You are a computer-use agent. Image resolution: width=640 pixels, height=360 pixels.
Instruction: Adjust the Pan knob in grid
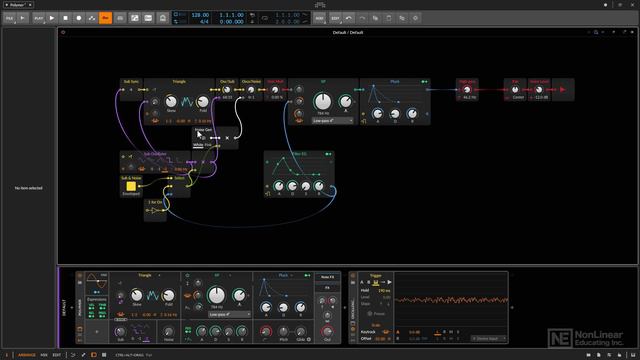coord(515,90)
